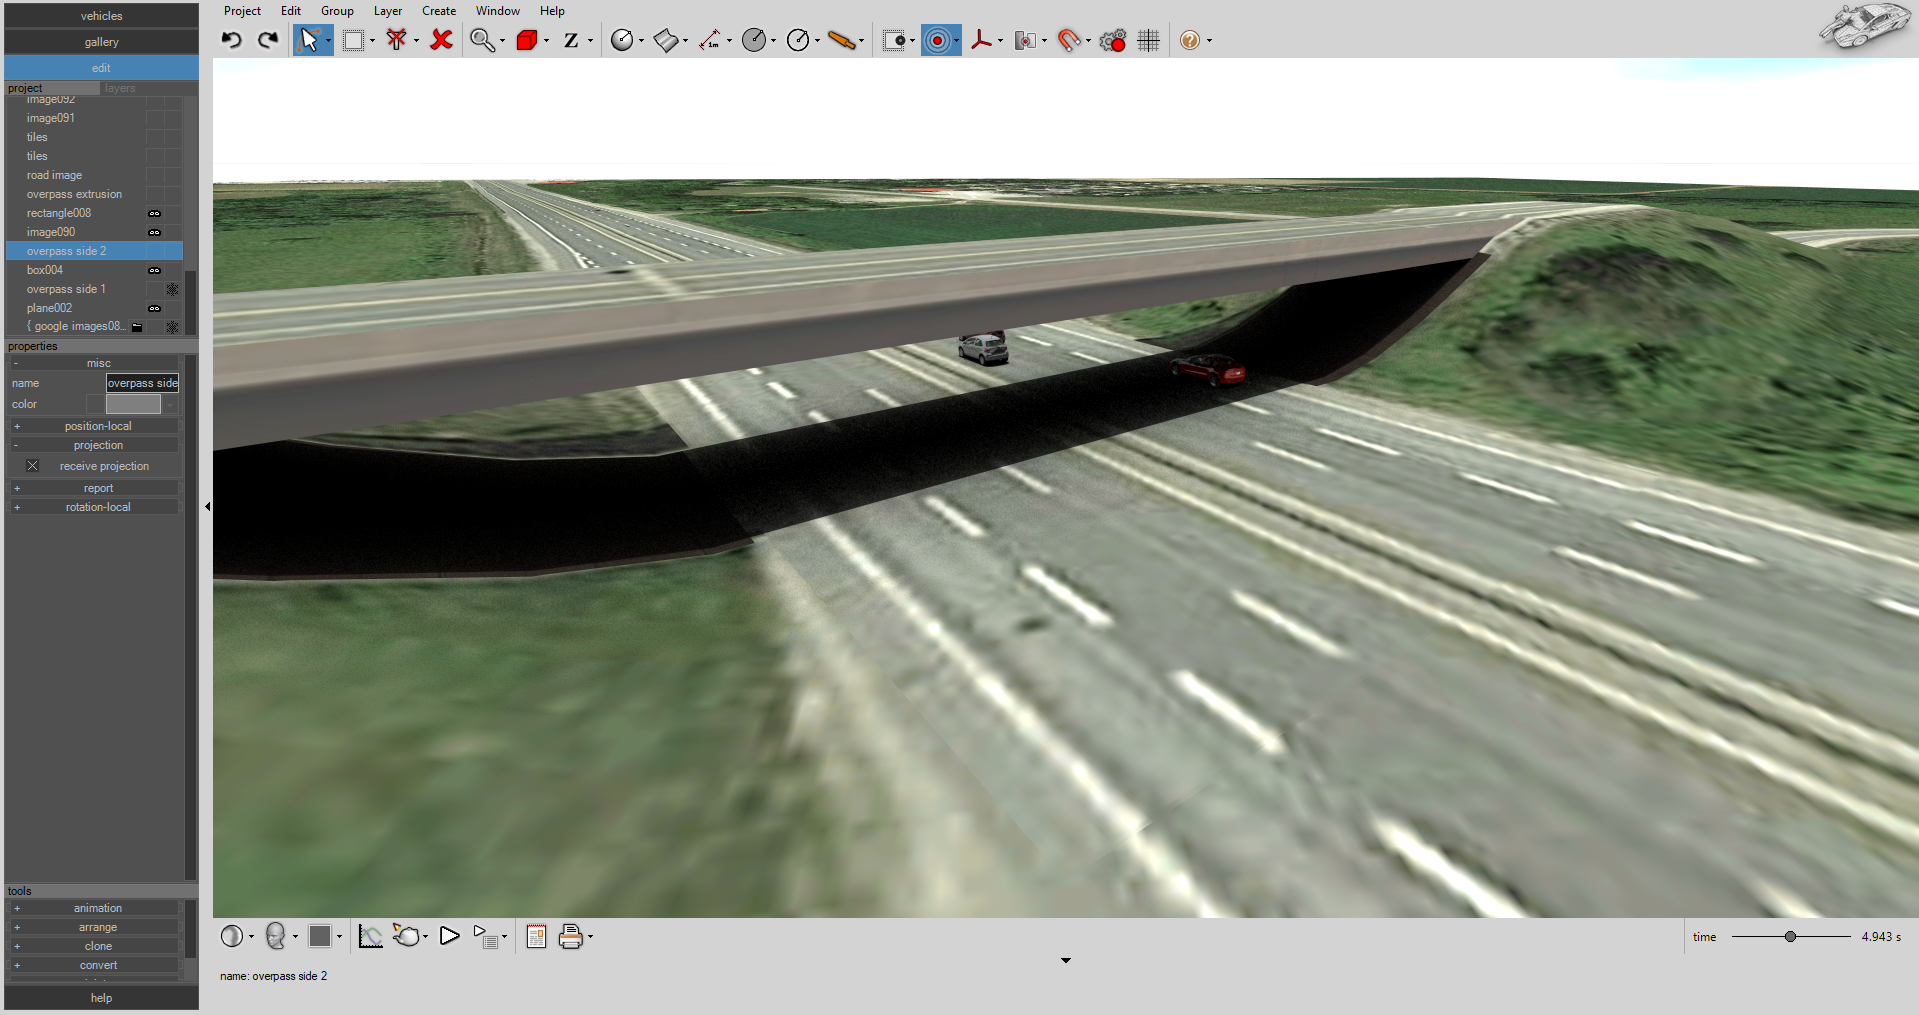The height and width of the screenshot is (1015, 1919).
Task: Collapse the misc properties section
Action: point(16,362)
